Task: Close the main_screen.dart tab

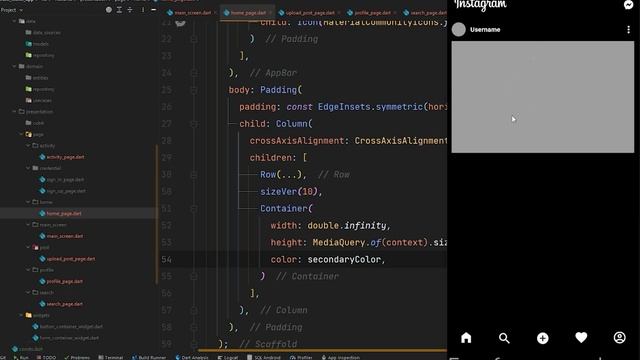Action: tap(215, 13)
